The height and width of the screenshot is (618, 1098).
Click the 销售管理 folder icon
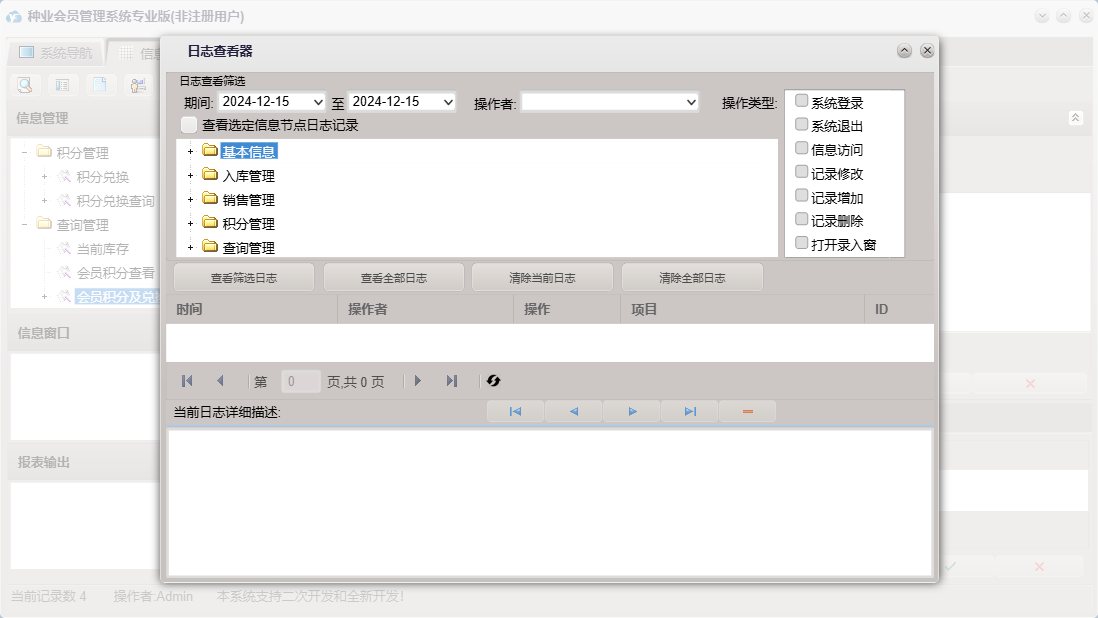[x=209, y=198]
